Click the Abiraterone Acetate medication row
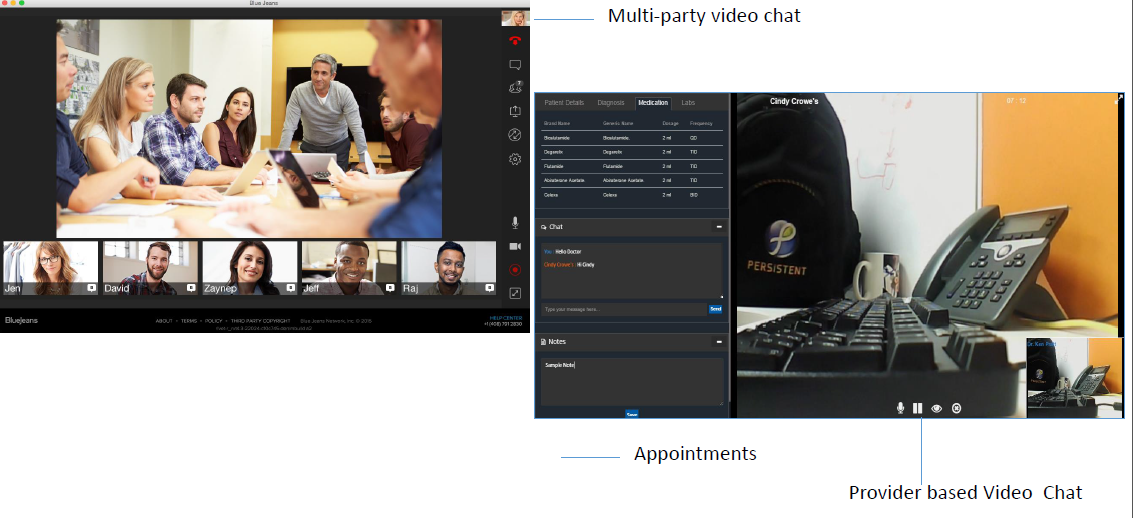 (632, 181)
